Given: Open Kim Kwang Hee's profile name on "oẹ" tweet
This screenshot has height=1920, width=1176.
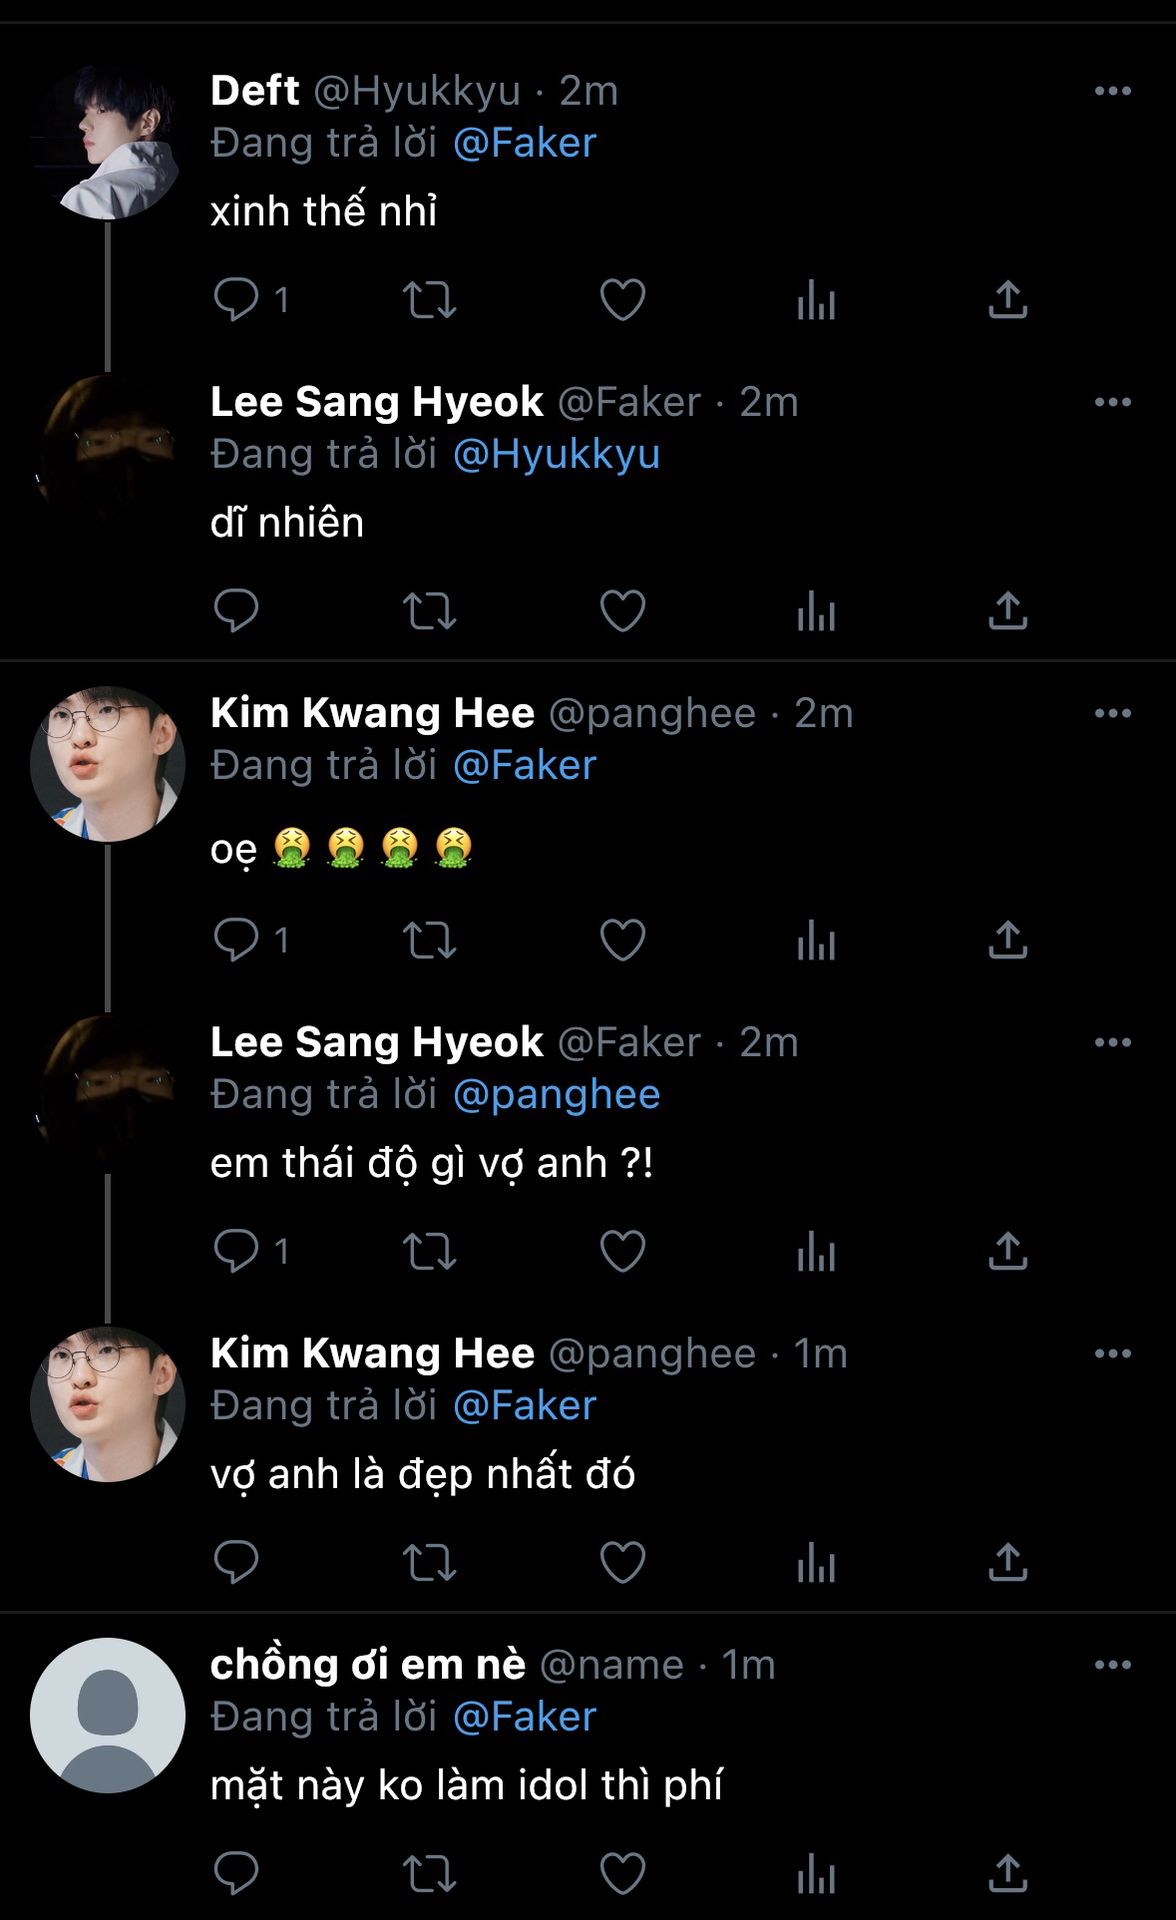Looking at the screenshot, I should pyautogui.click(x=372, y=713).
